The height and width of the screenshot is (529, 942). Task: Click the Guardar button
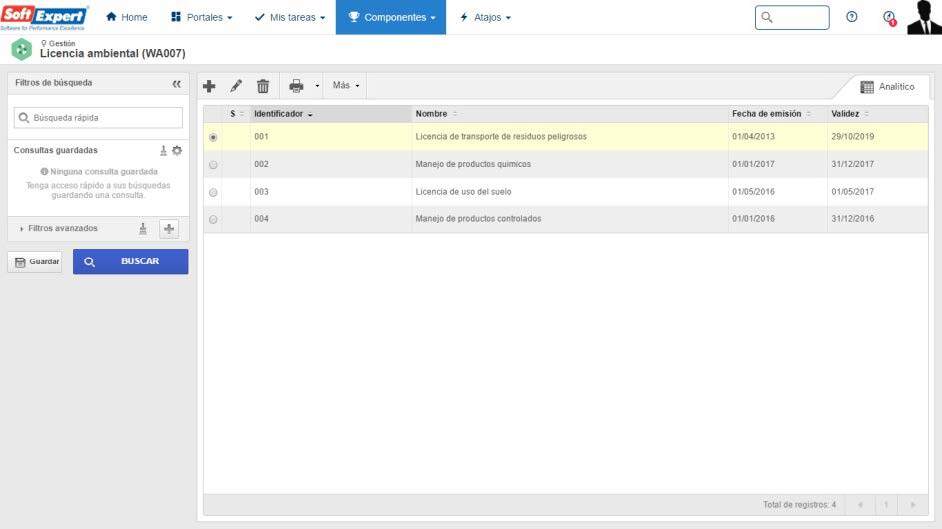pos(35,262)
